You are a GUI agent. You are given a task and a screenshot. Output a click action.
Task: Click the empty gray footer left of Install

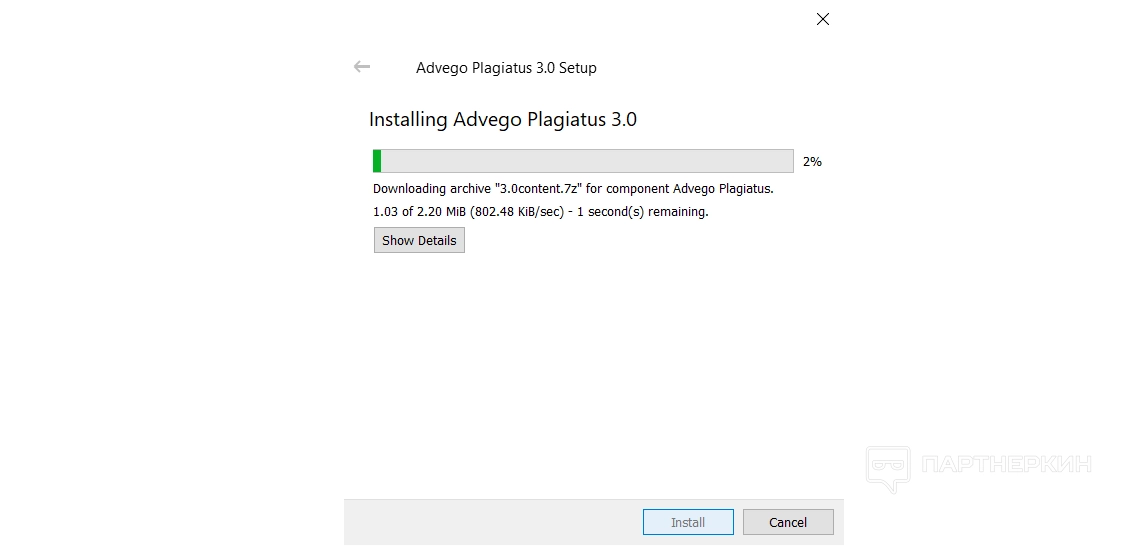(x=490, y=522)
